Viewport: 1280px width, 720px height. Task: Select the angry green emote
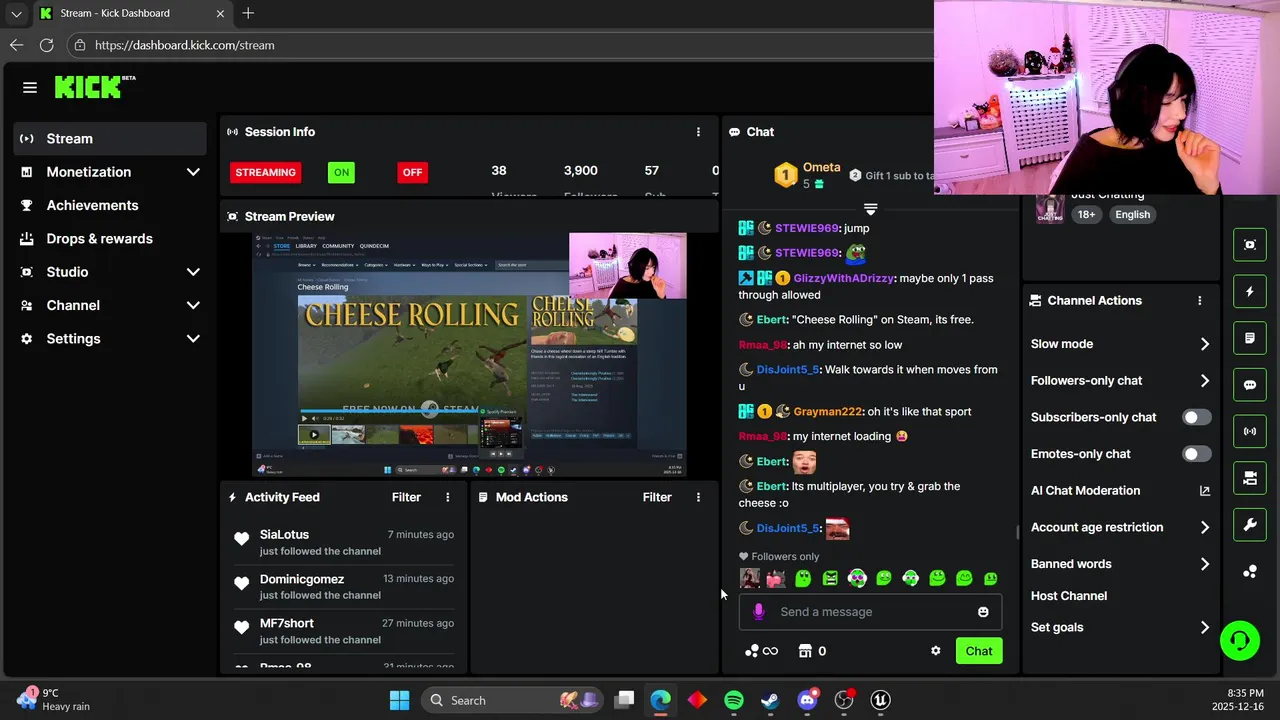coord(830,578)
